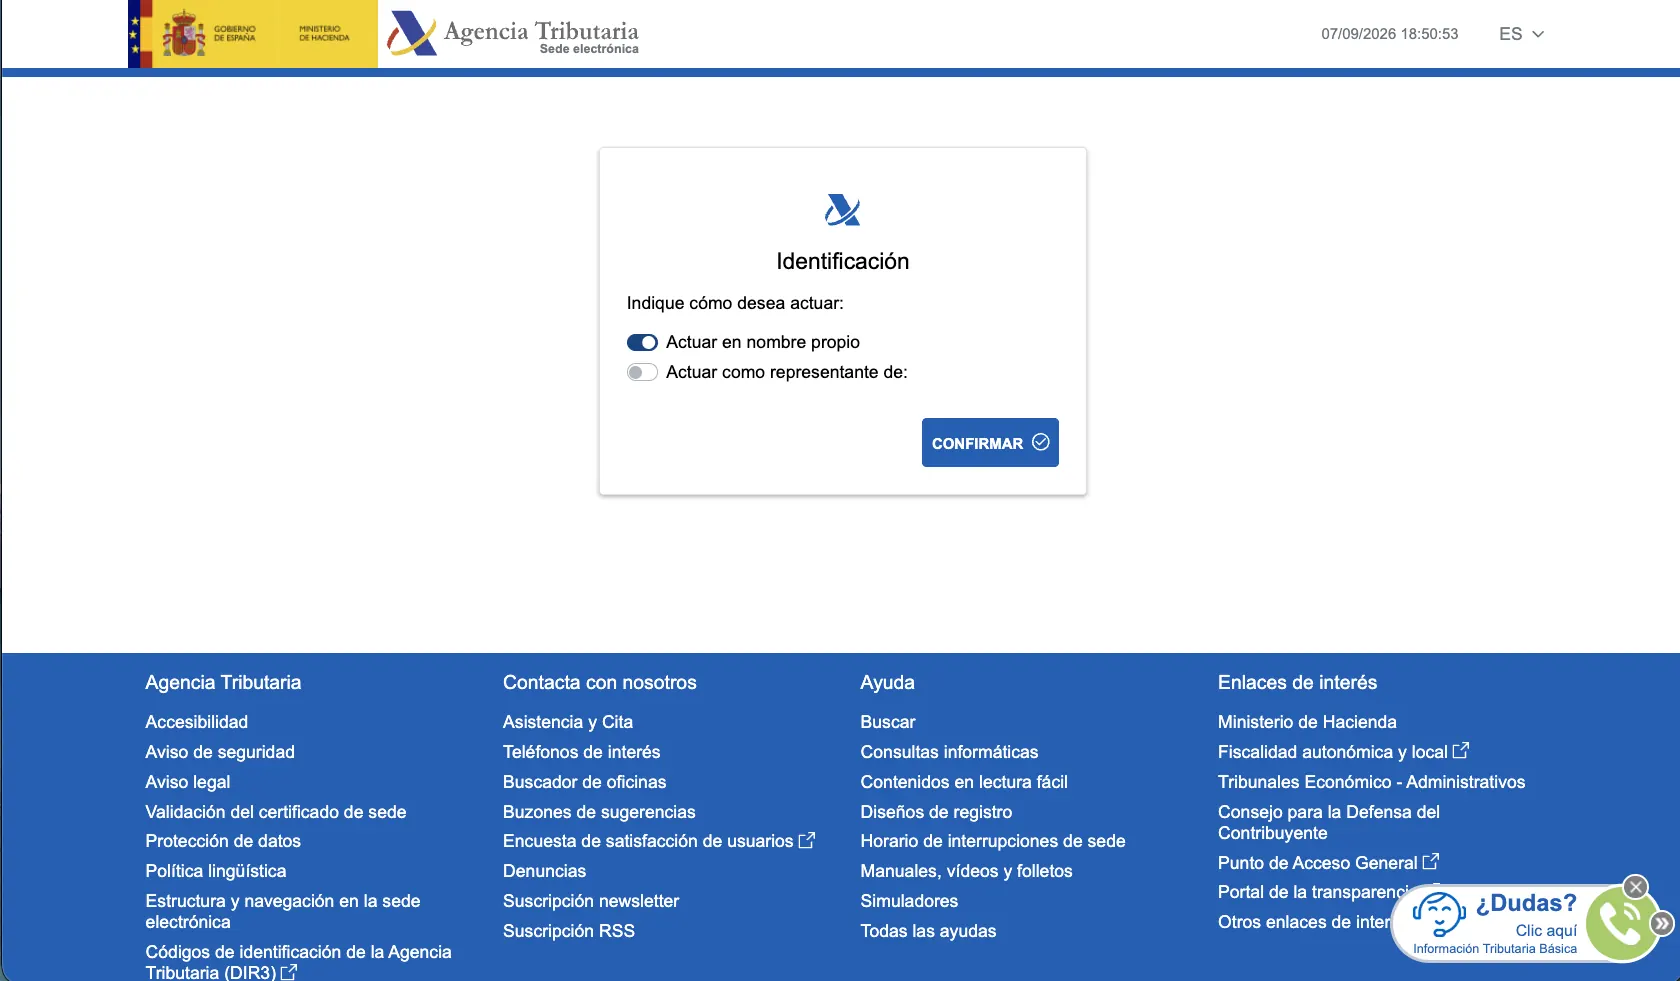1680x981 pixels.
Task: Open Consultas informáticas link
Action: (x=949, y=752)
